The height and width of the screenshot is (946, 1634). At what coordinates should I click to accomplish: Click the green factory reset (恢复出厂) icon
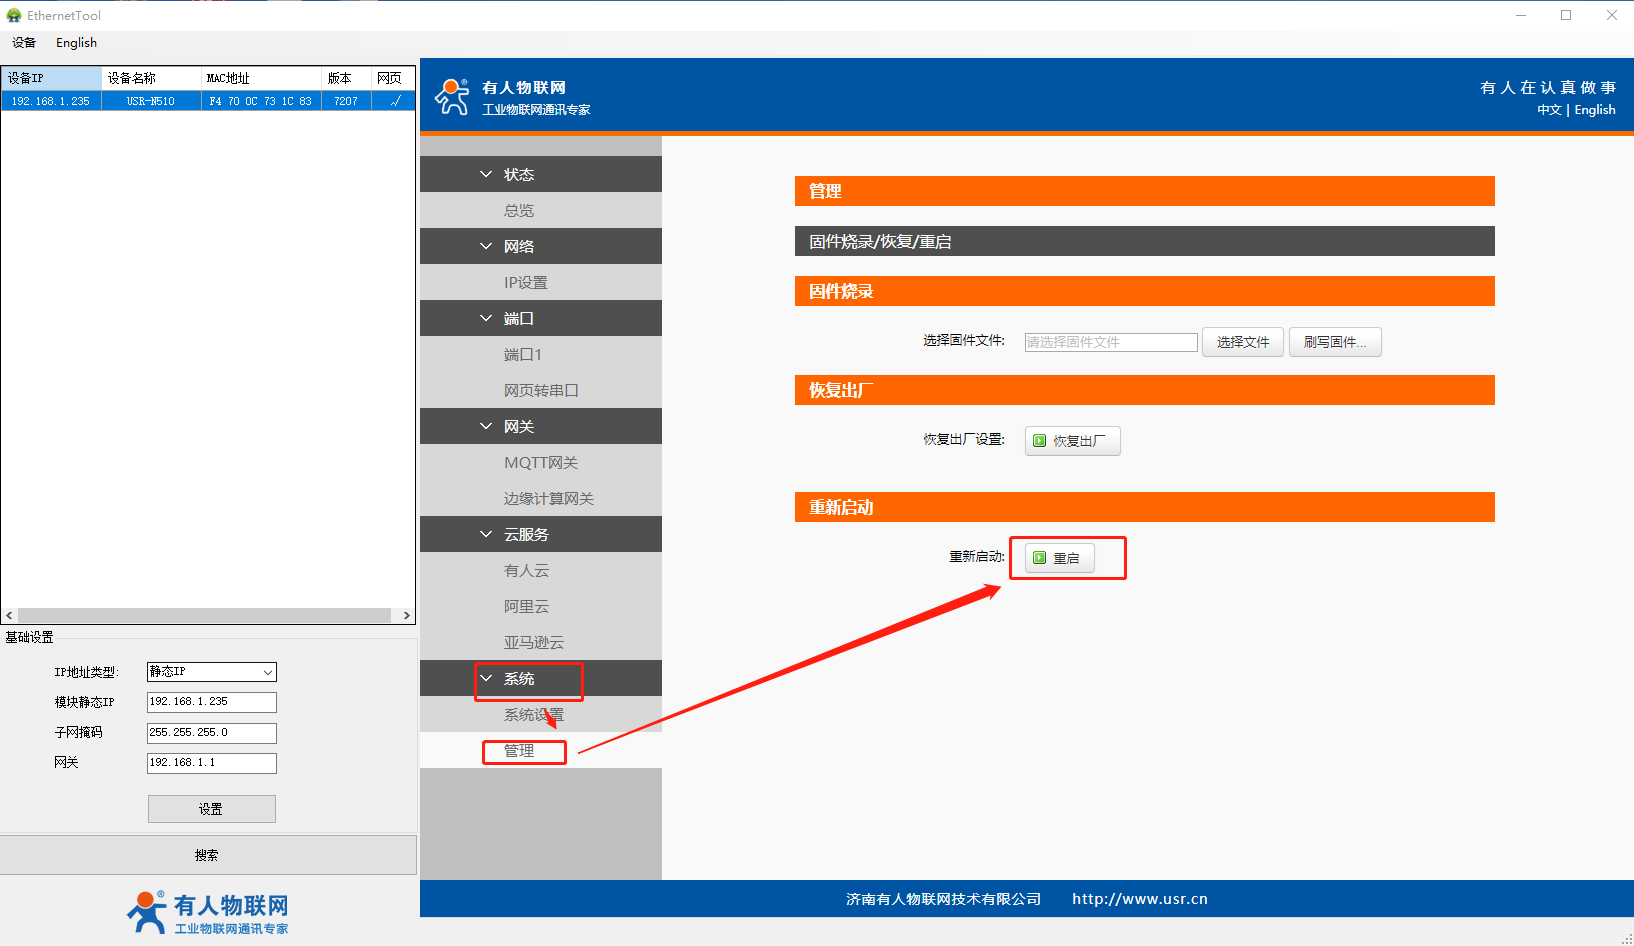[x=1040, y=441]
